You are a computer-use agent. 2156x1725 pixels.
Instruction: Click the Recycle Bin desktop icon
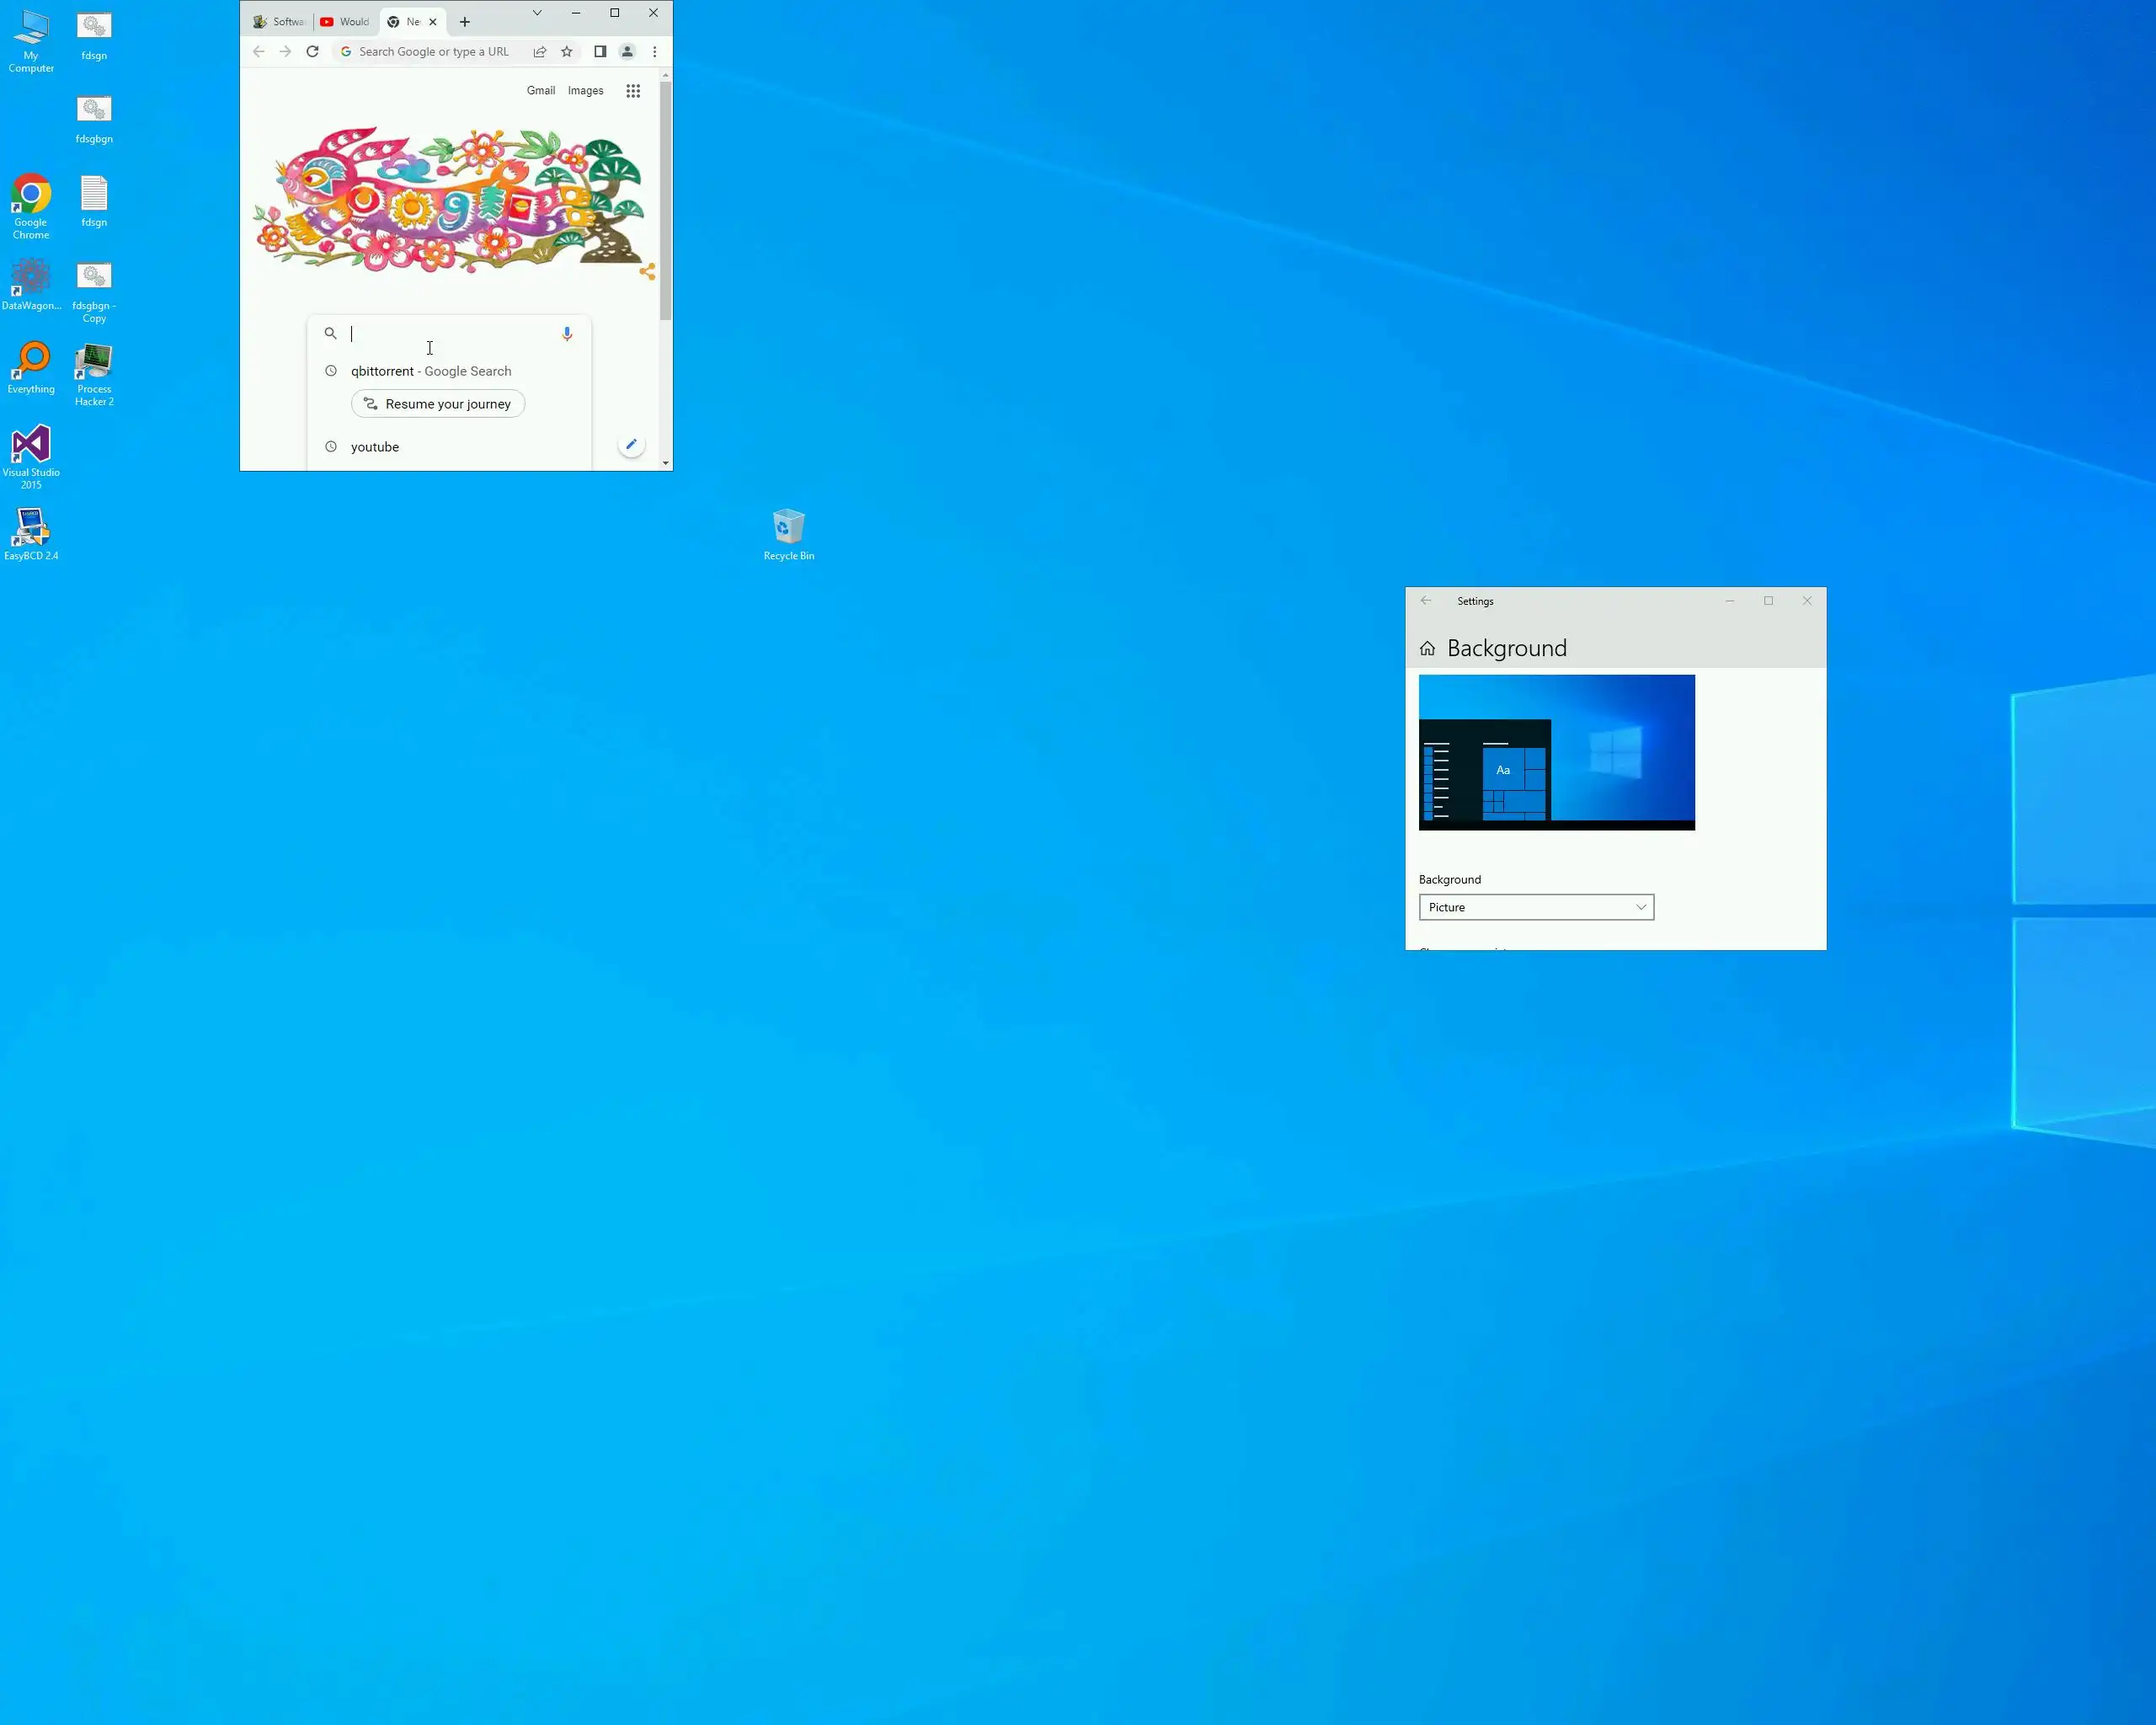(x=788, y=533)
